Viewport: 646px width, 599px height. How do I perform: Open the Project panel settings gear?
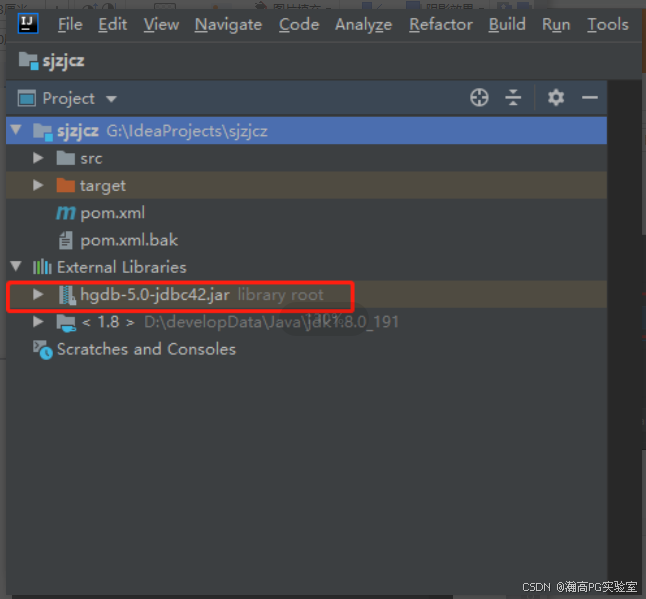click(x=556, y=98)
